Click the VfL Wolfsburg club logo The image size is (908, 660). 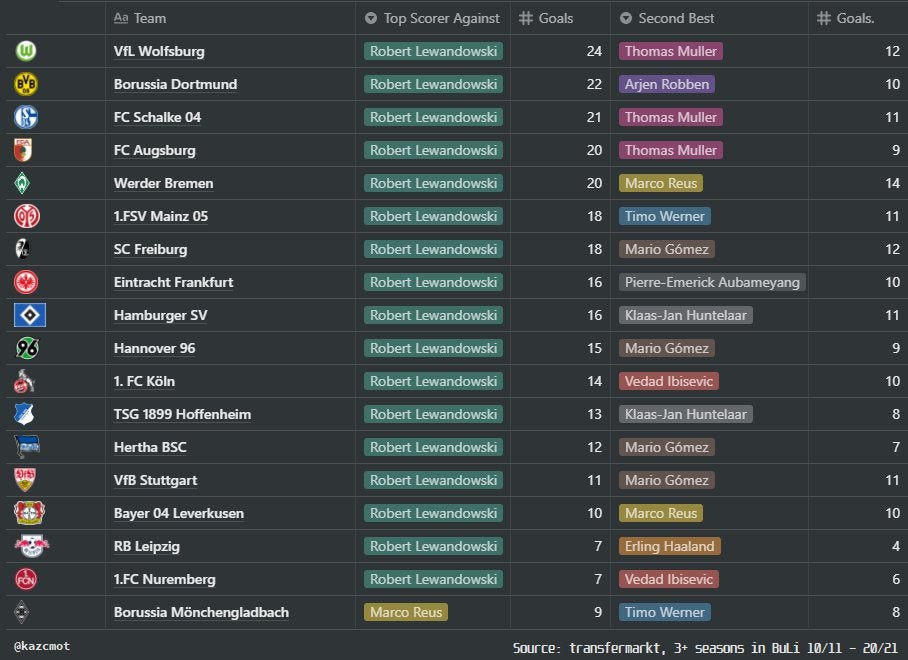coord(25,51)
